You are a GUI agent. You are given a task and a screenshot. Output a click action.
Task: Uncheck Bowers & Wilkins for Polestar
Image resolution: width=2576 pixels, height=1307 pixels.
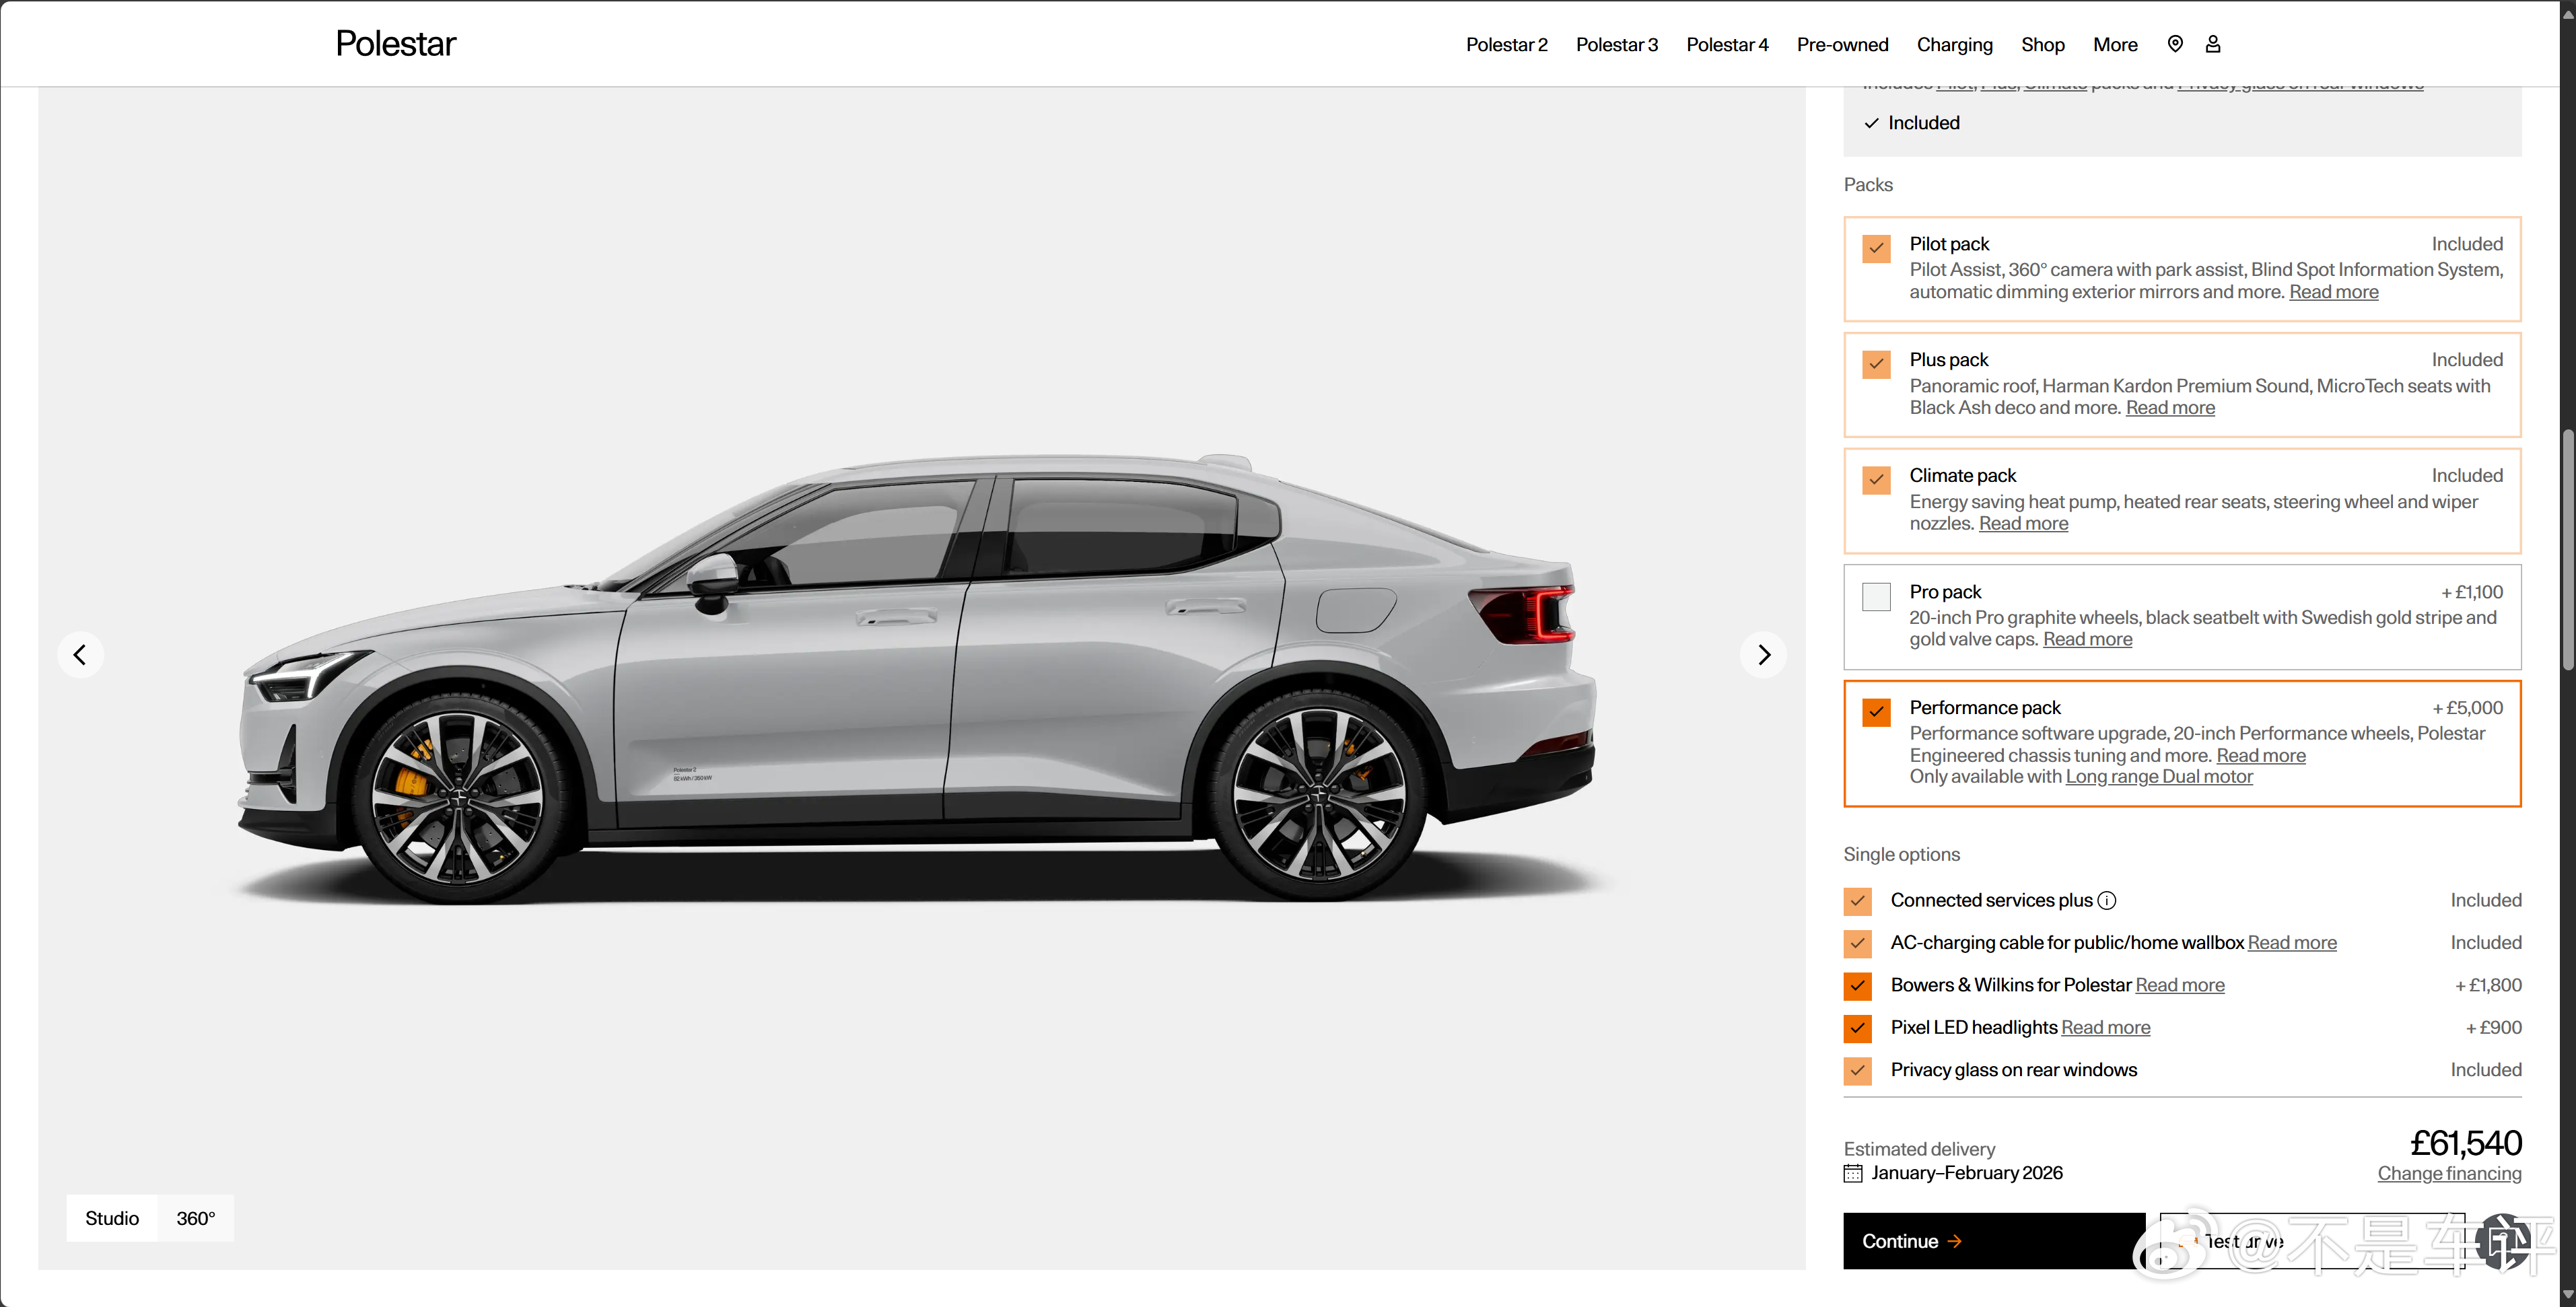pos(1858,985)
